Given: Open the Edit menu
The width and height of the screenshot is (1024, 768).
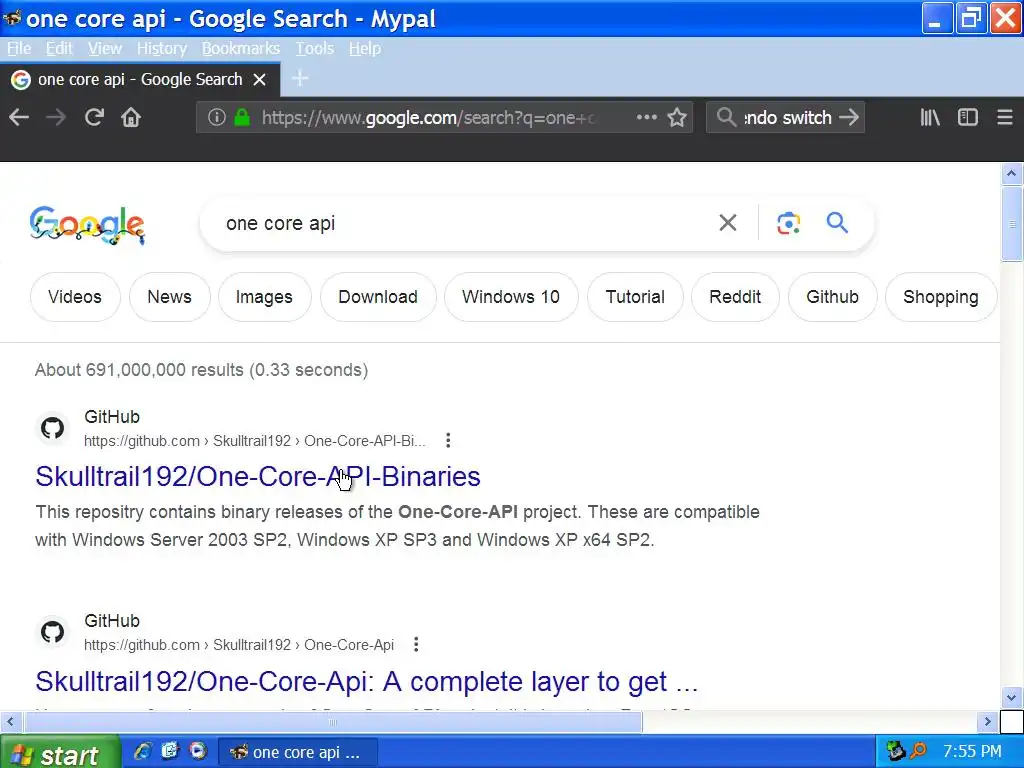Looking at the screenshot, I should (x=59, y=48).
